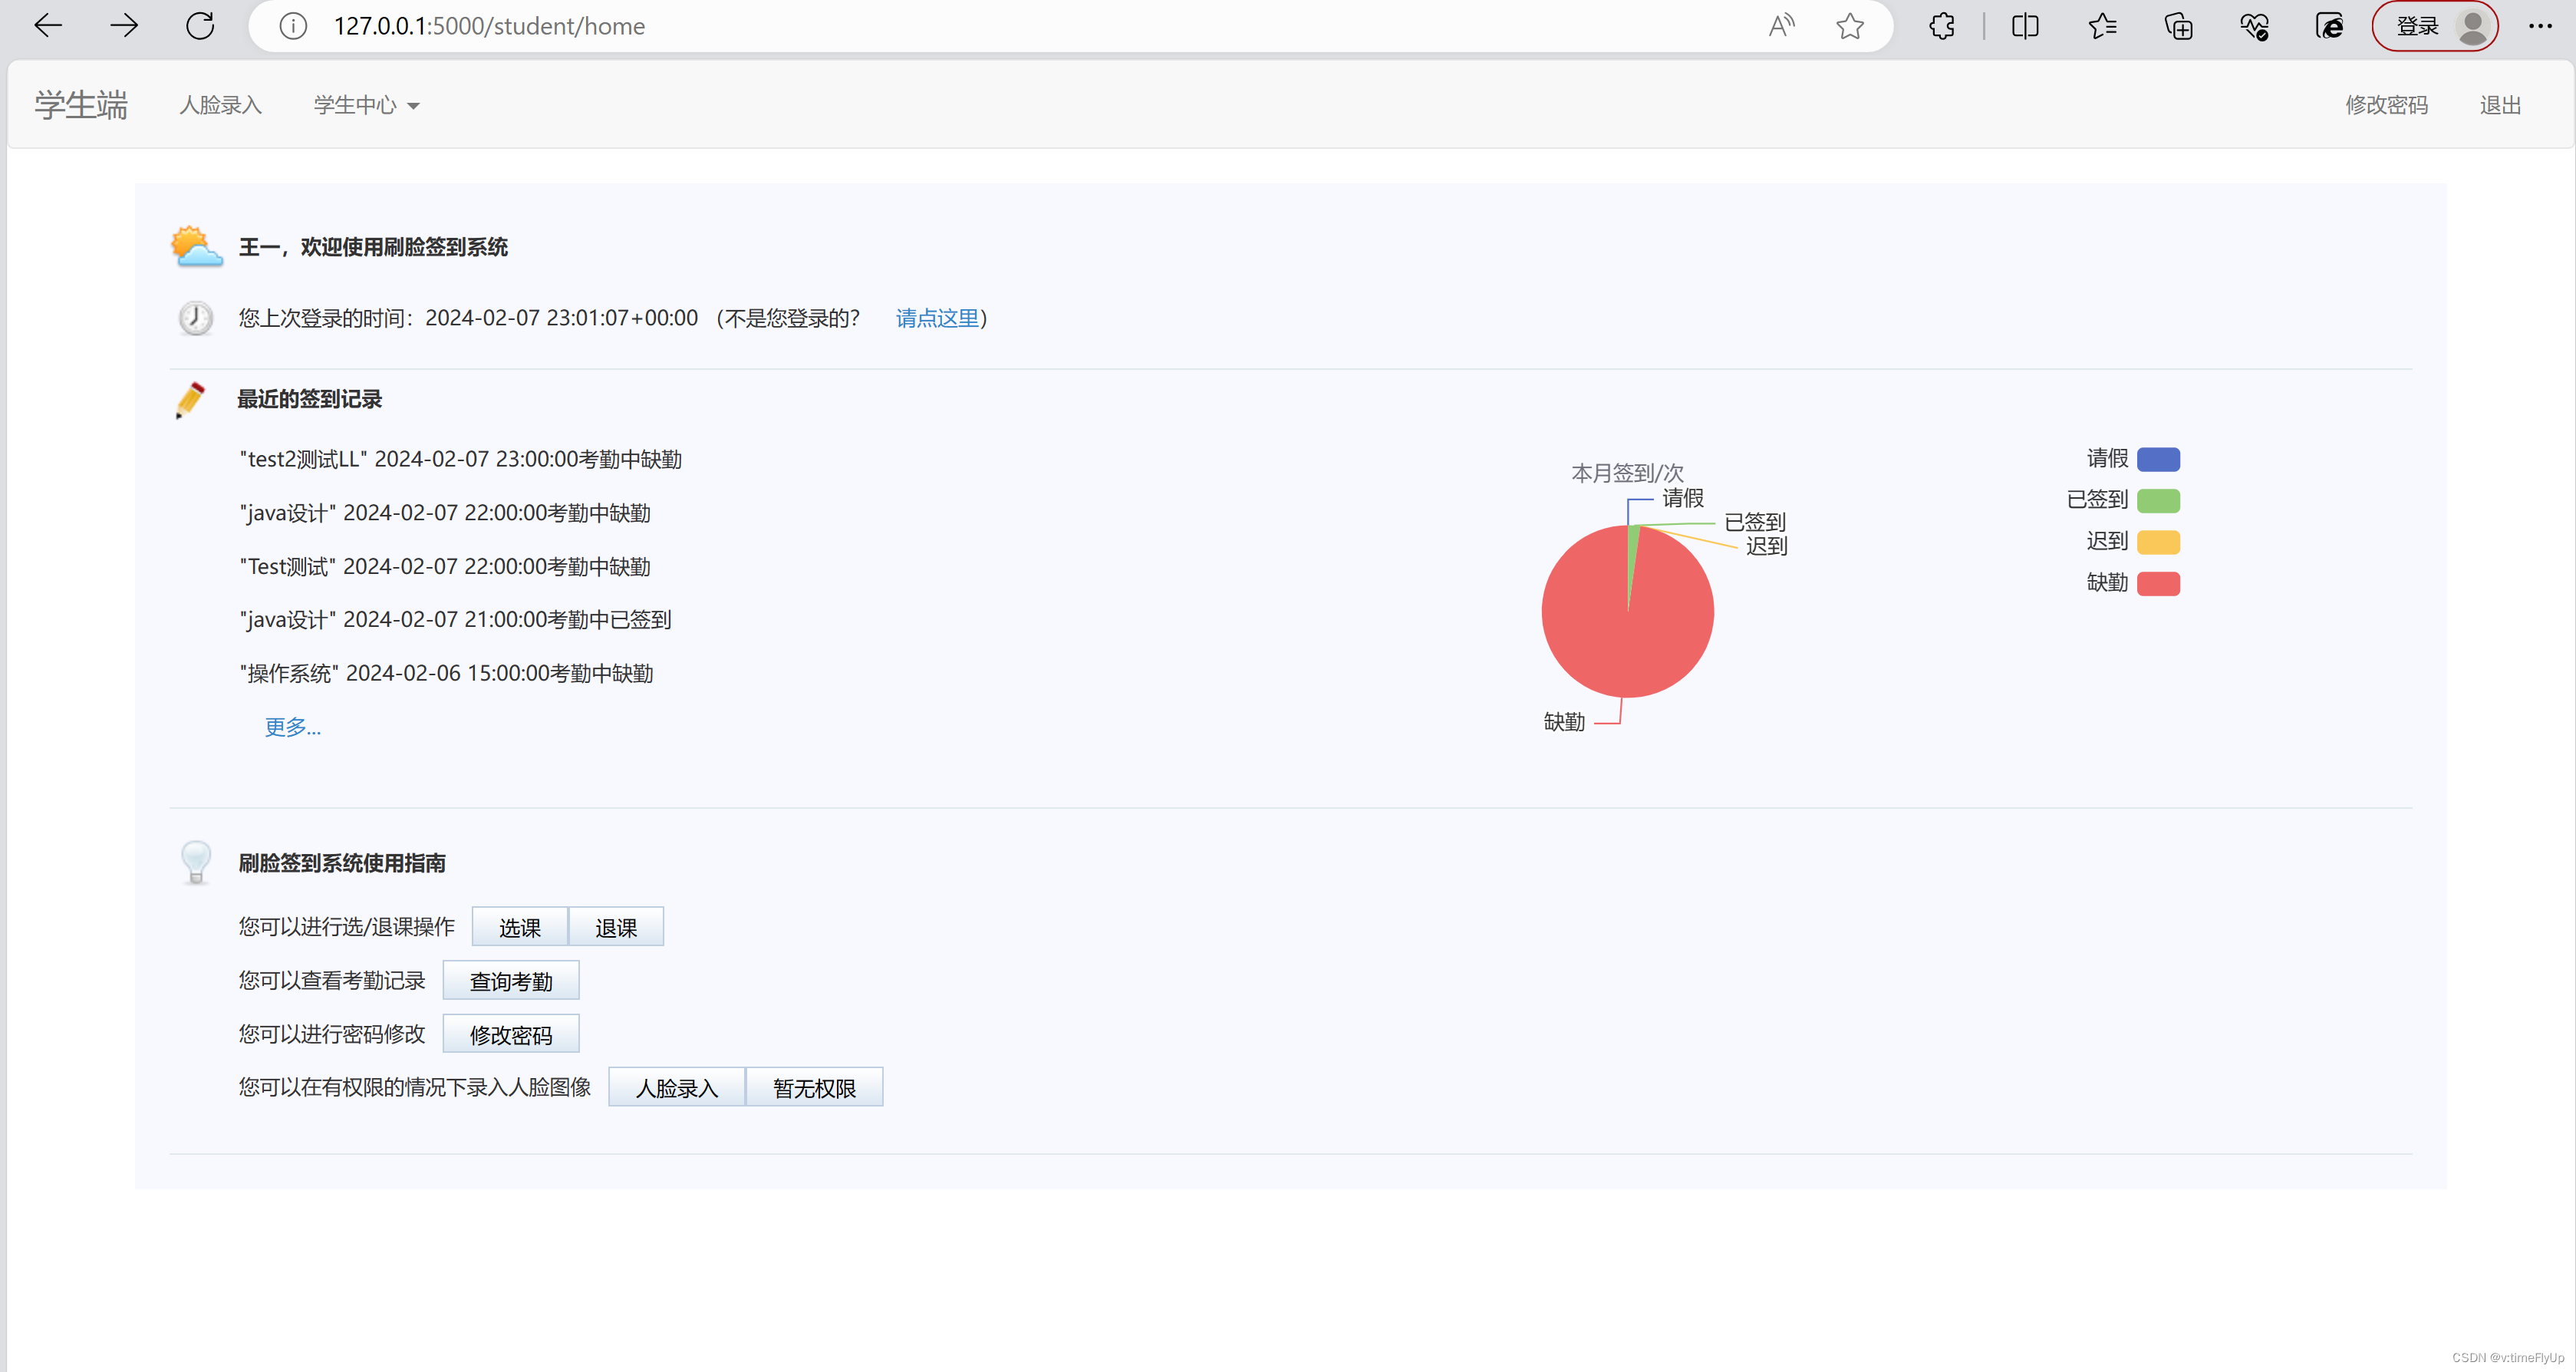Open the collections icon
This screenshot has height=1372, width=2576.
[2178, 26]
